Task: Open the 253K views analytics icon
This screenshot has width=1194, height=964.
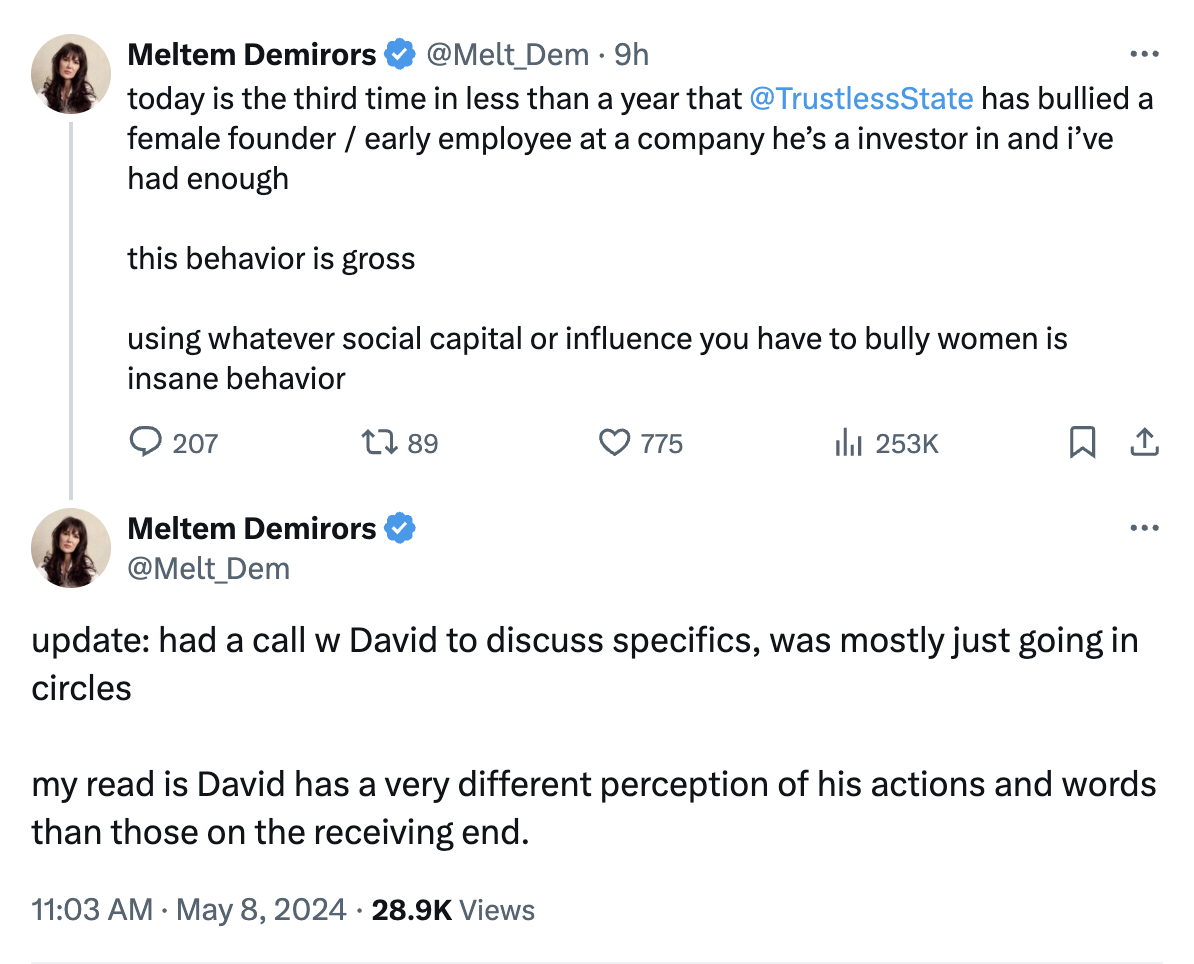Action: [848, 443]
